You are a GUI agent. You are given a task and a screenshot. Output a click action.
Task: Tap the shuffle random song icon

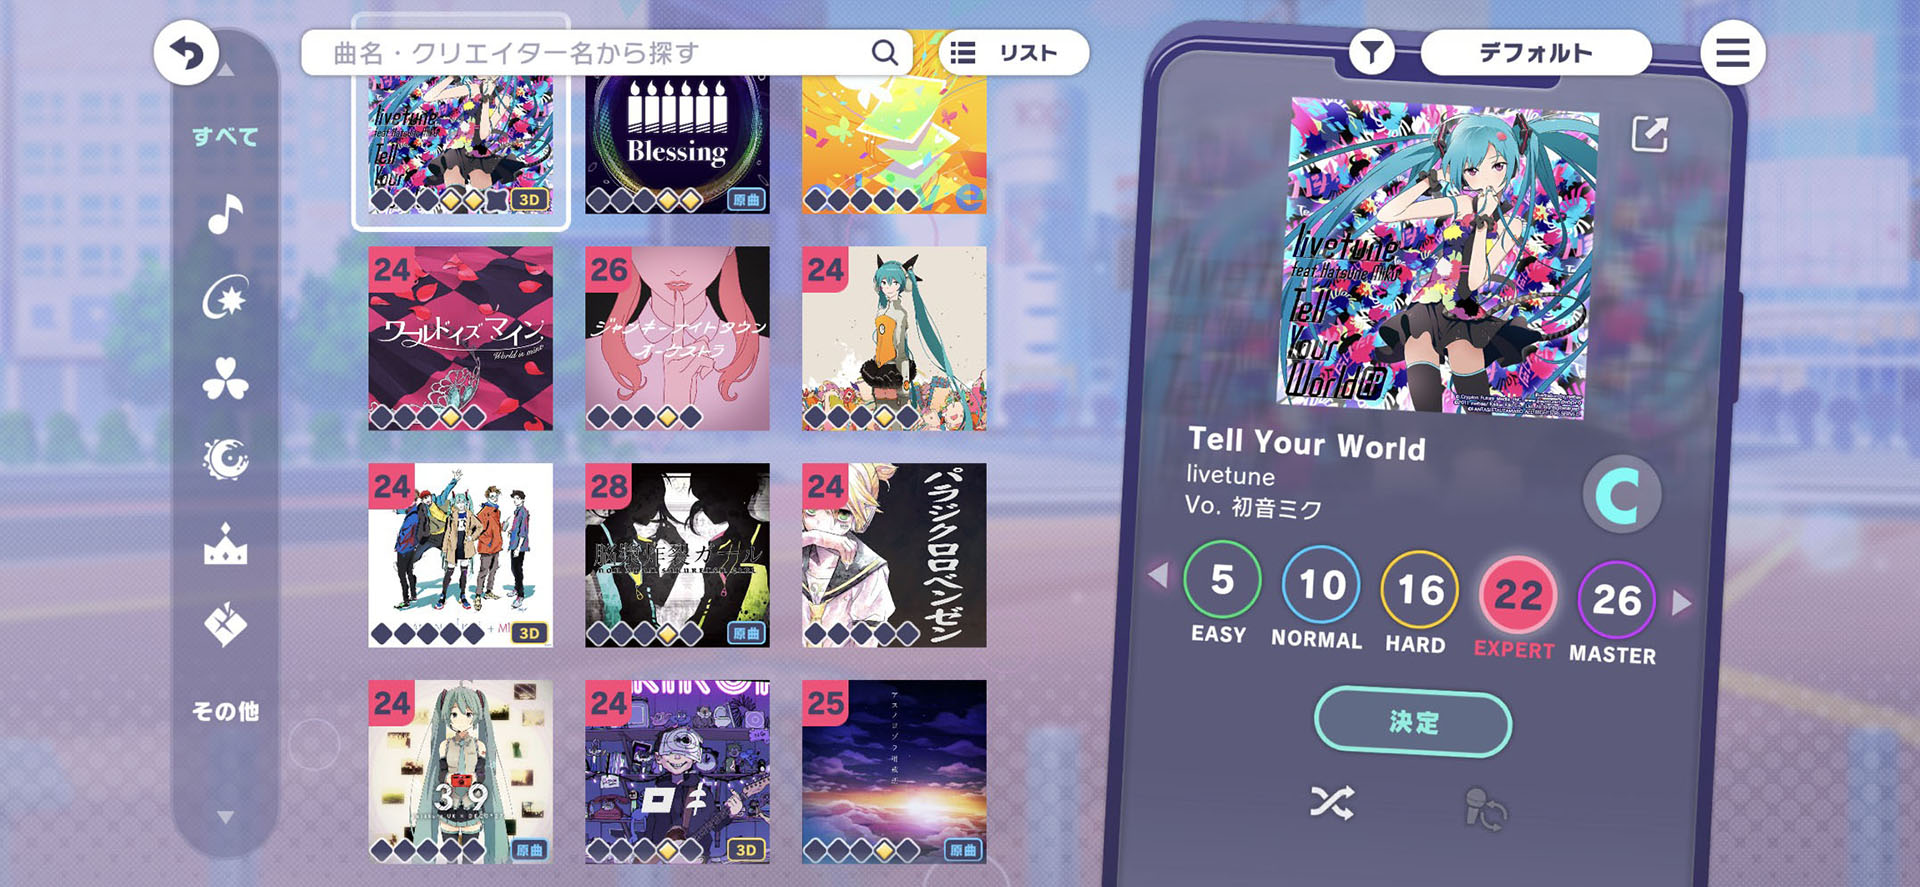tap(1332, 802)
